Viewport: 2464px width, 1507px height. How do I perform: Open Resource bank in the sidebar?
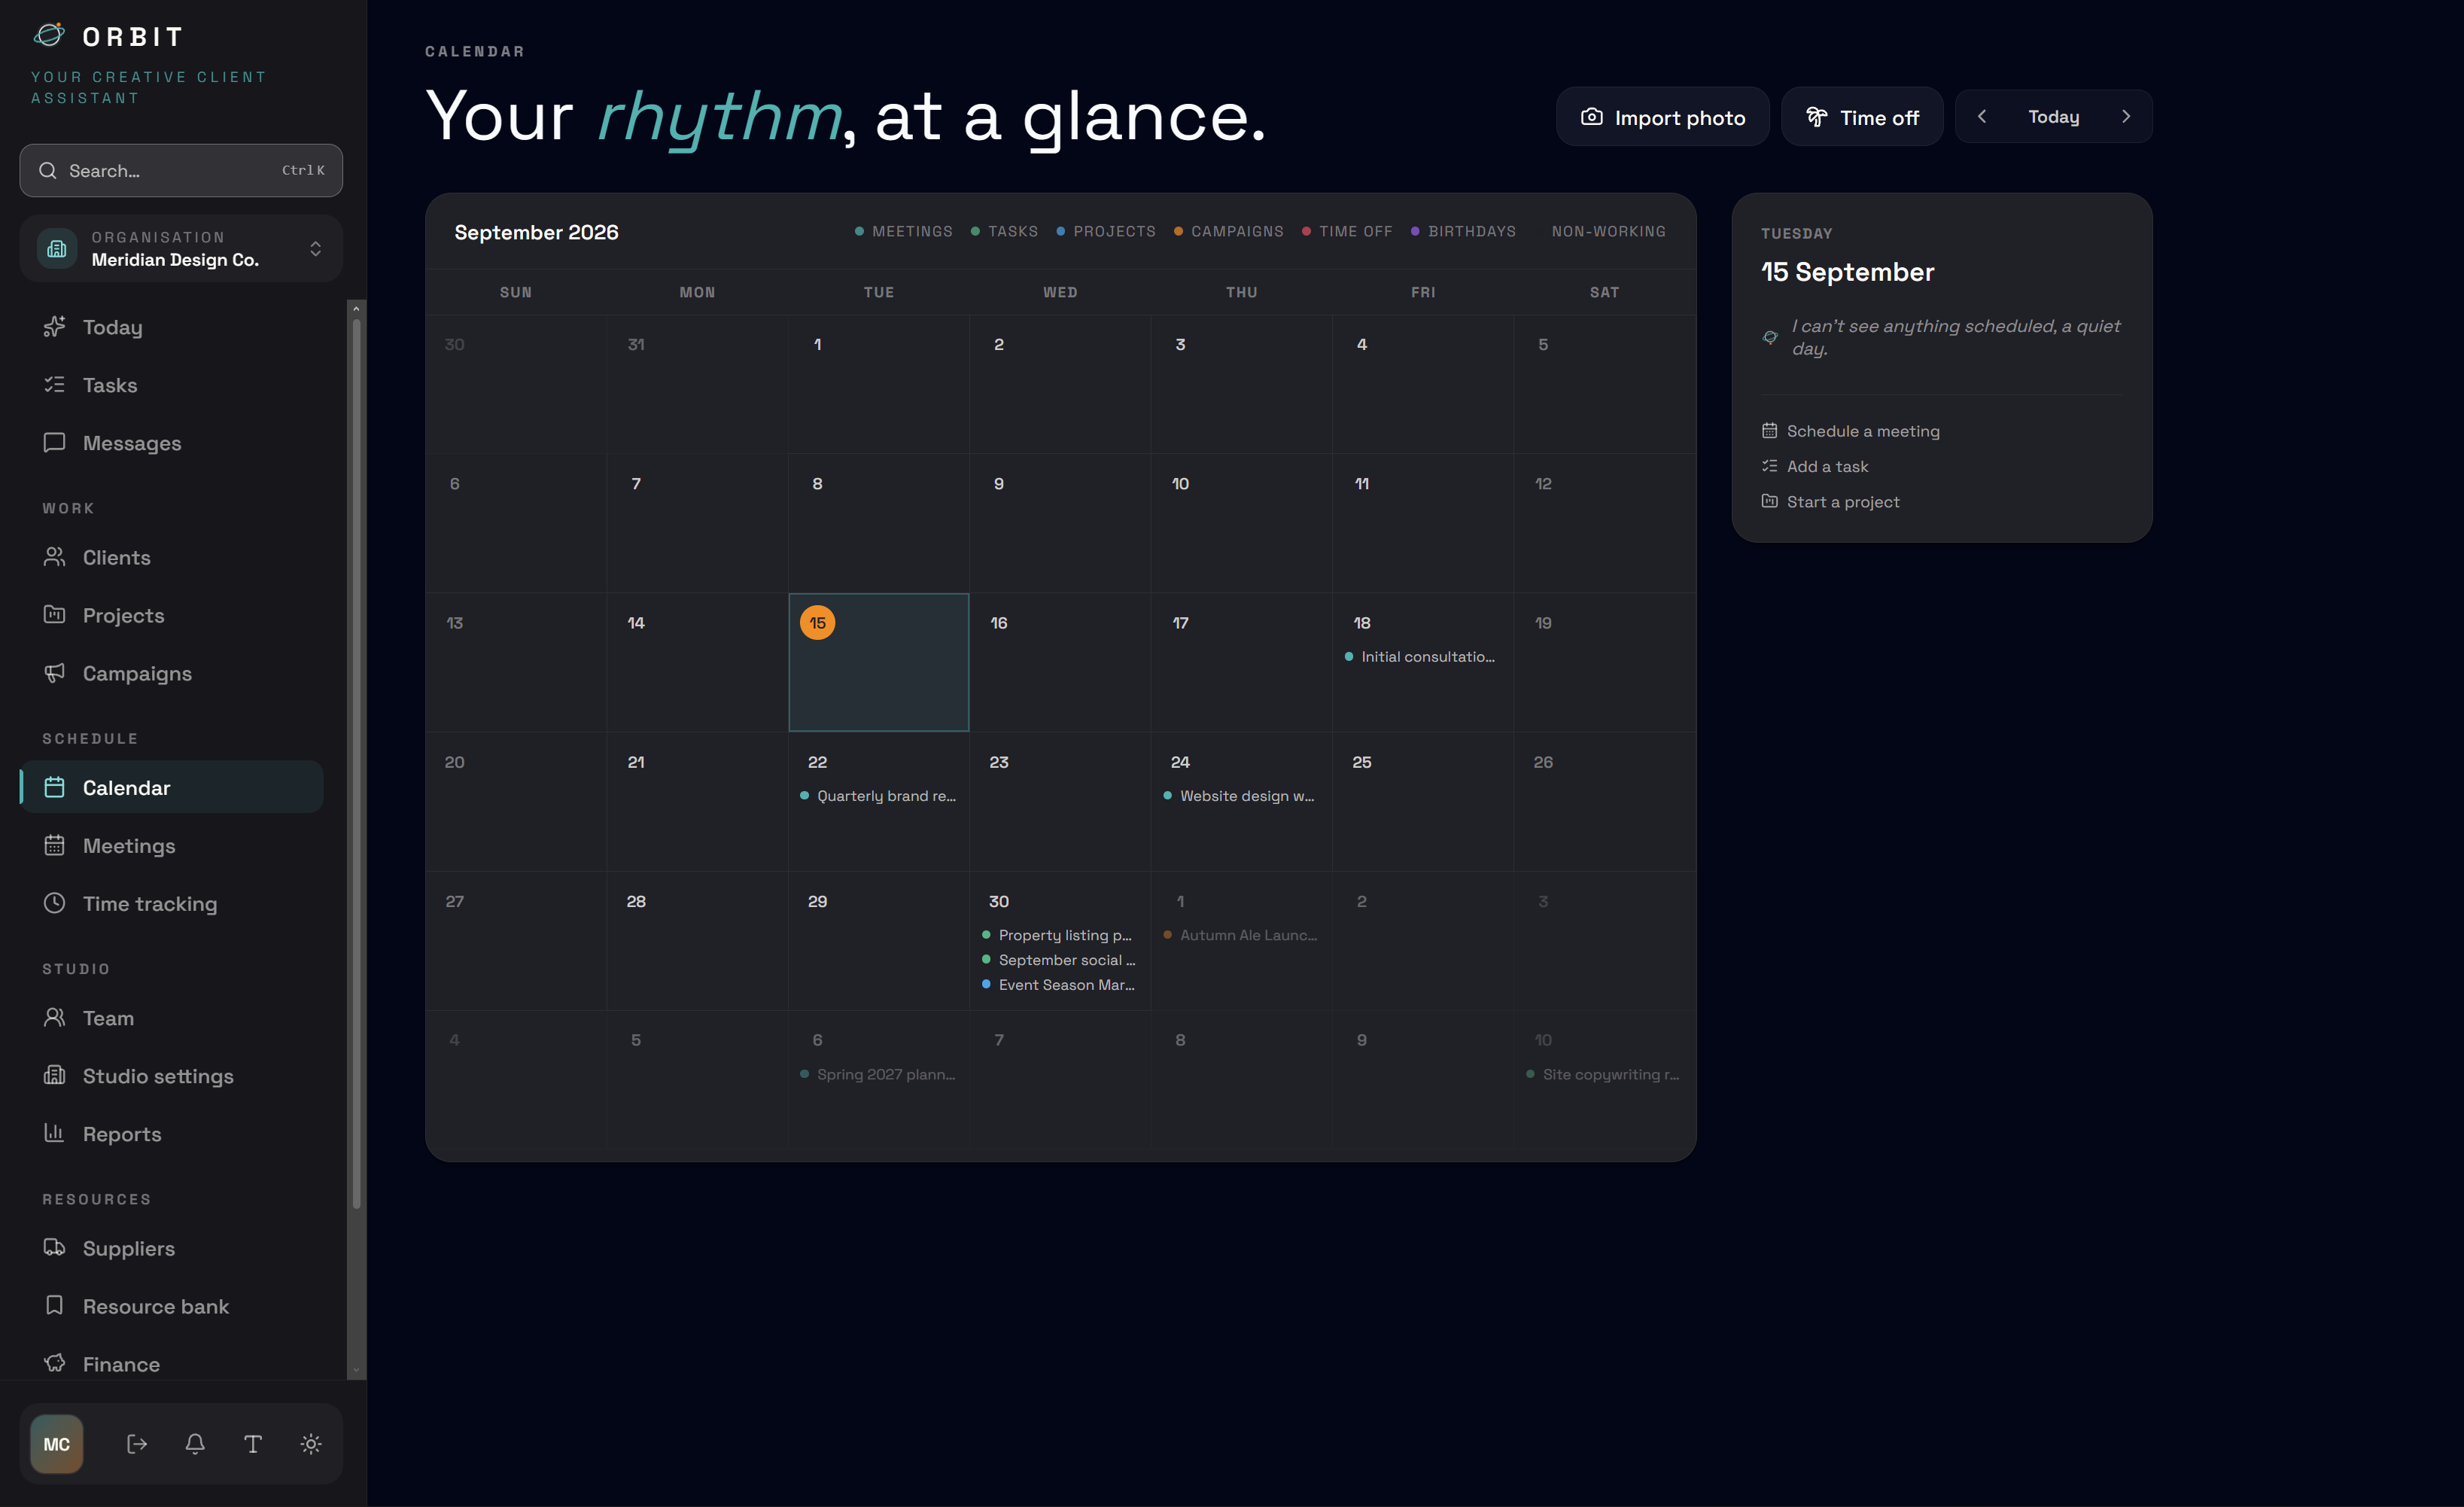tap(171, 1306)
